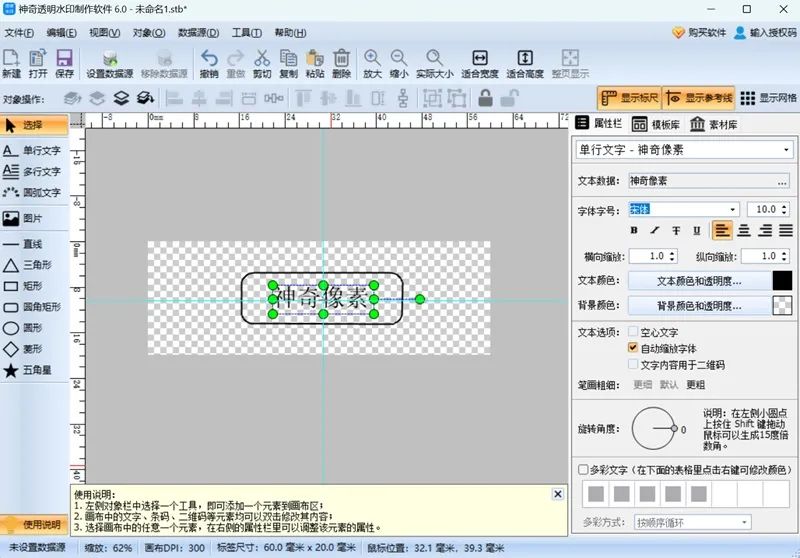Viewport: 800px width, 558px height.
Task: Select the 单行文字 single-line text tool
Action: pos(32,150)
